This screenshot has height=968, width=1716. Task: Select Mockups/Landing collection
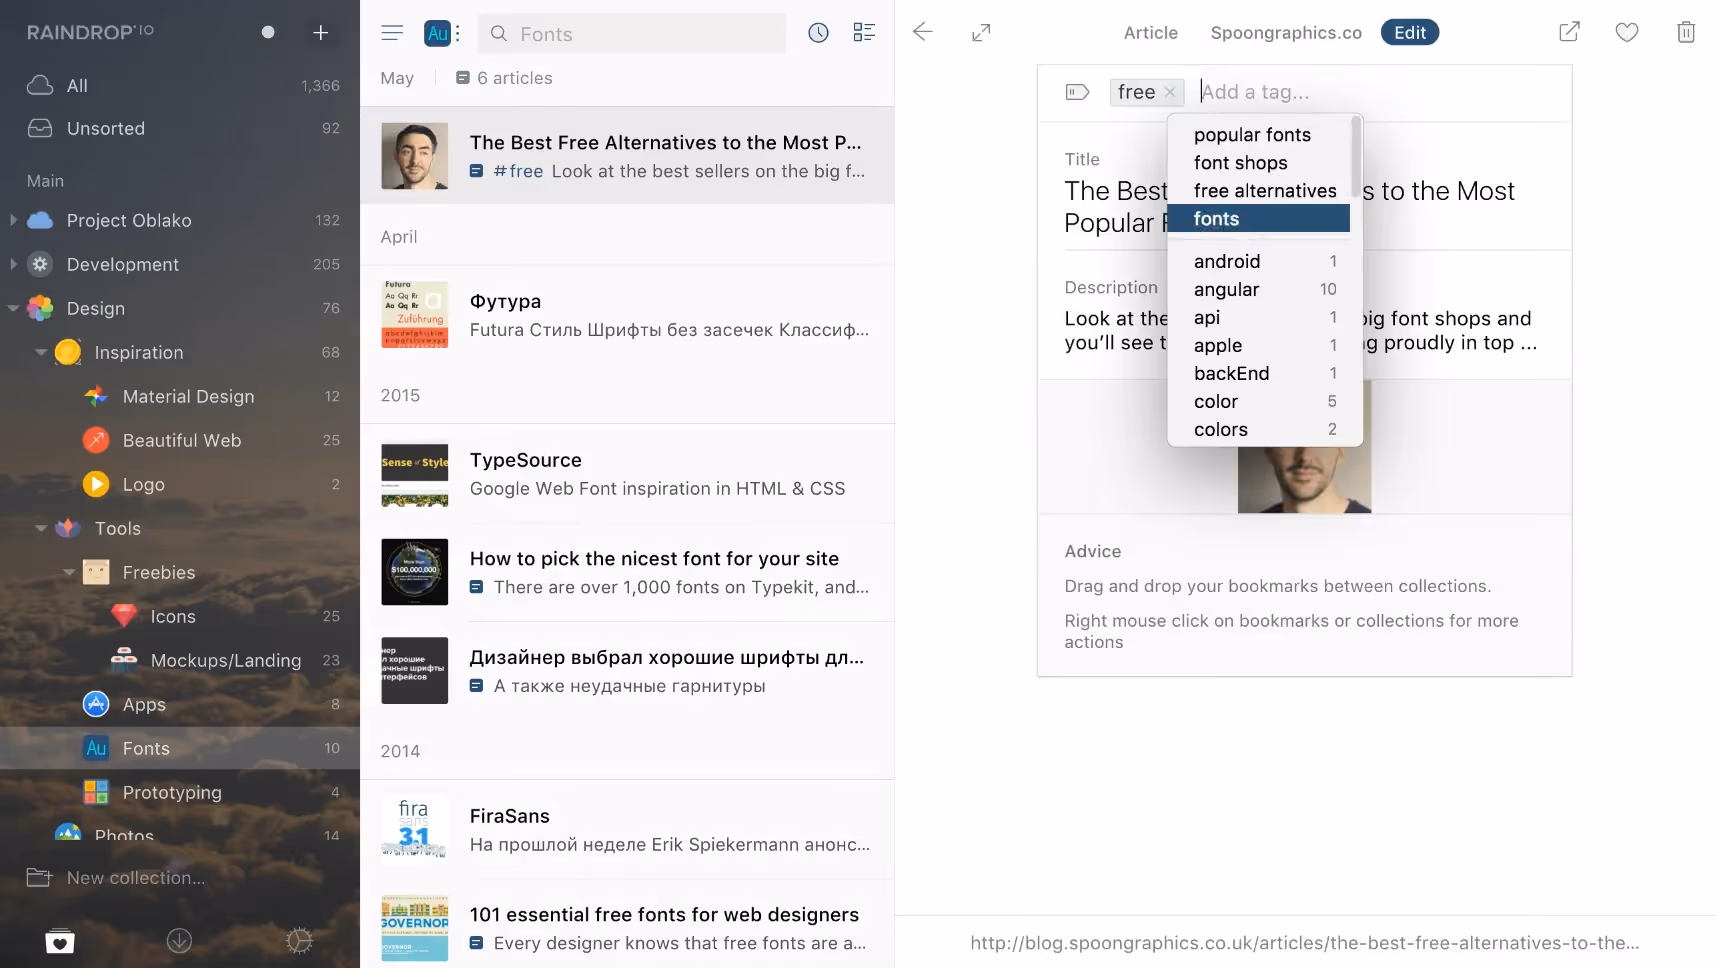[x=180, y=660]
